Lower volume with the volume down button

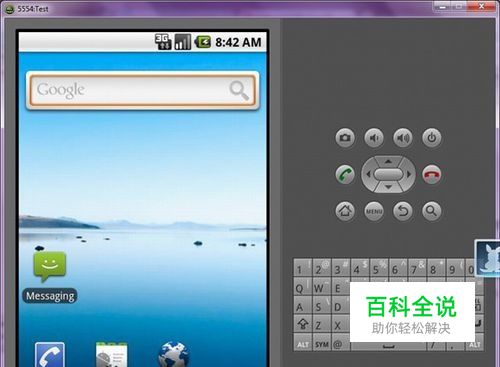(x=374, y=138)
